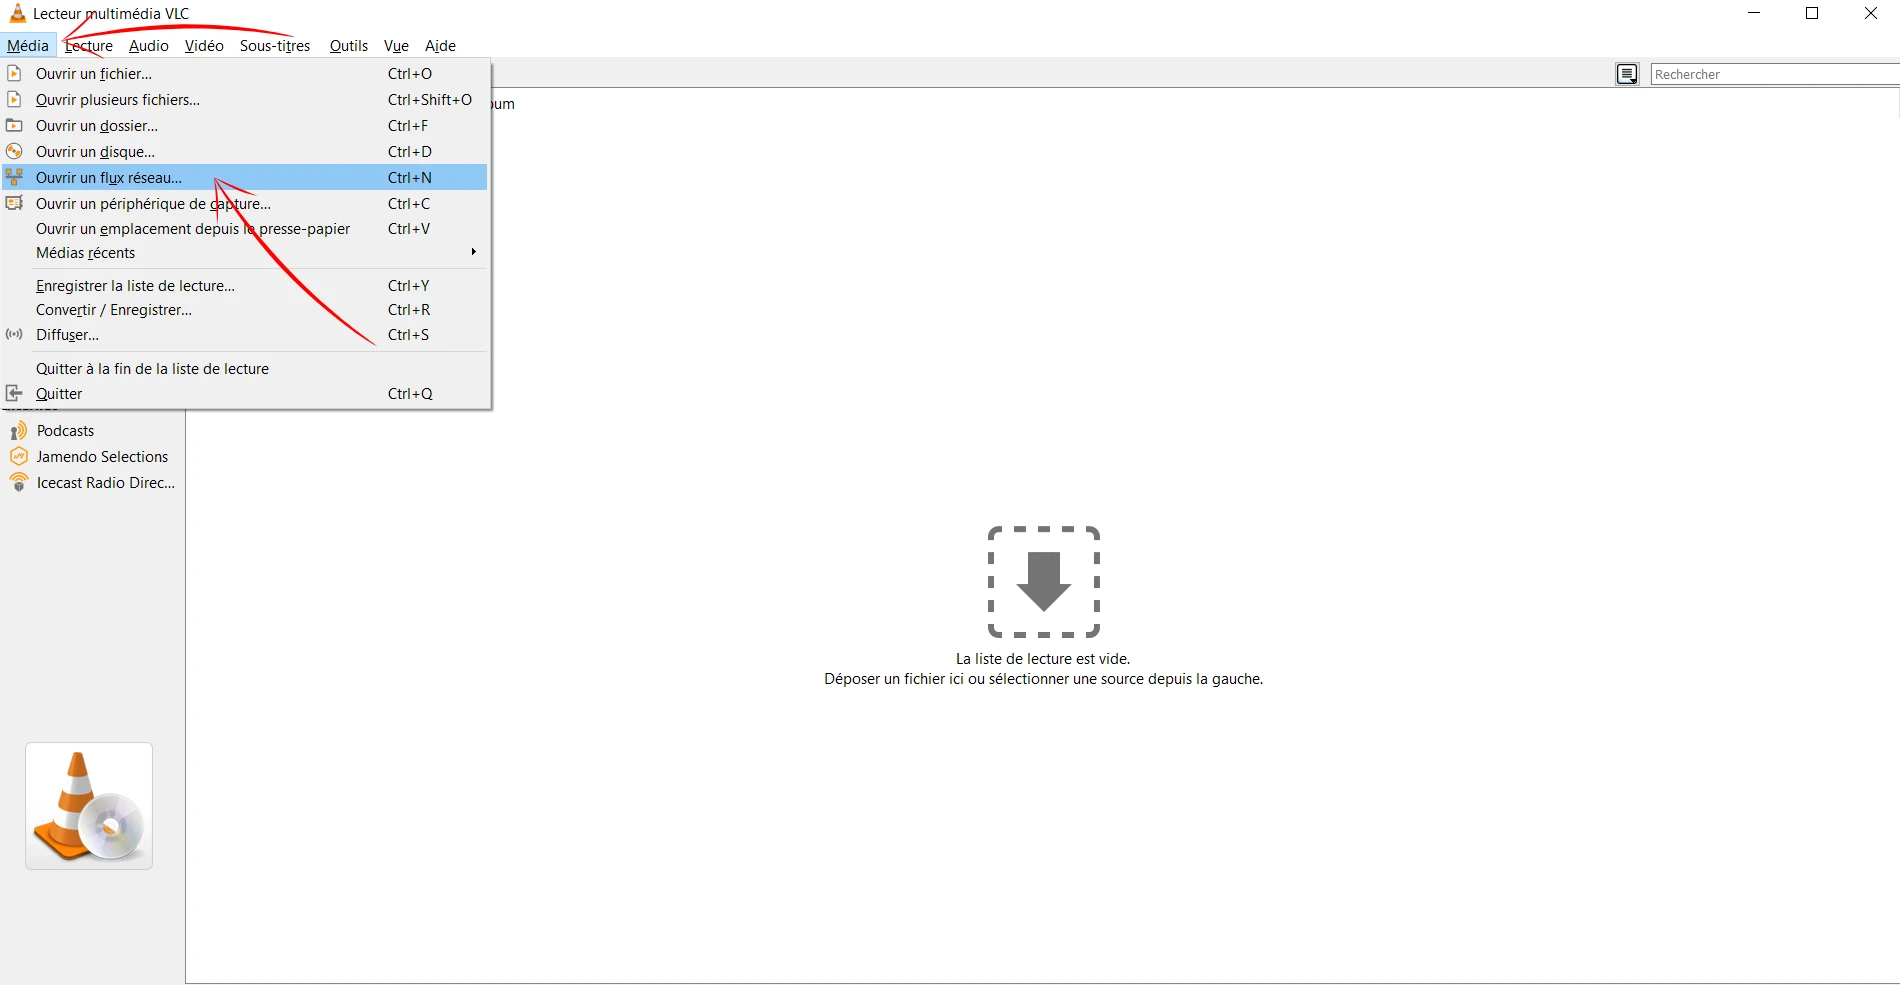The width and height of the screenshot is (1900, 985).
Task: Click the 'La liste de lecture est vide.' text
Action: 1043,659
